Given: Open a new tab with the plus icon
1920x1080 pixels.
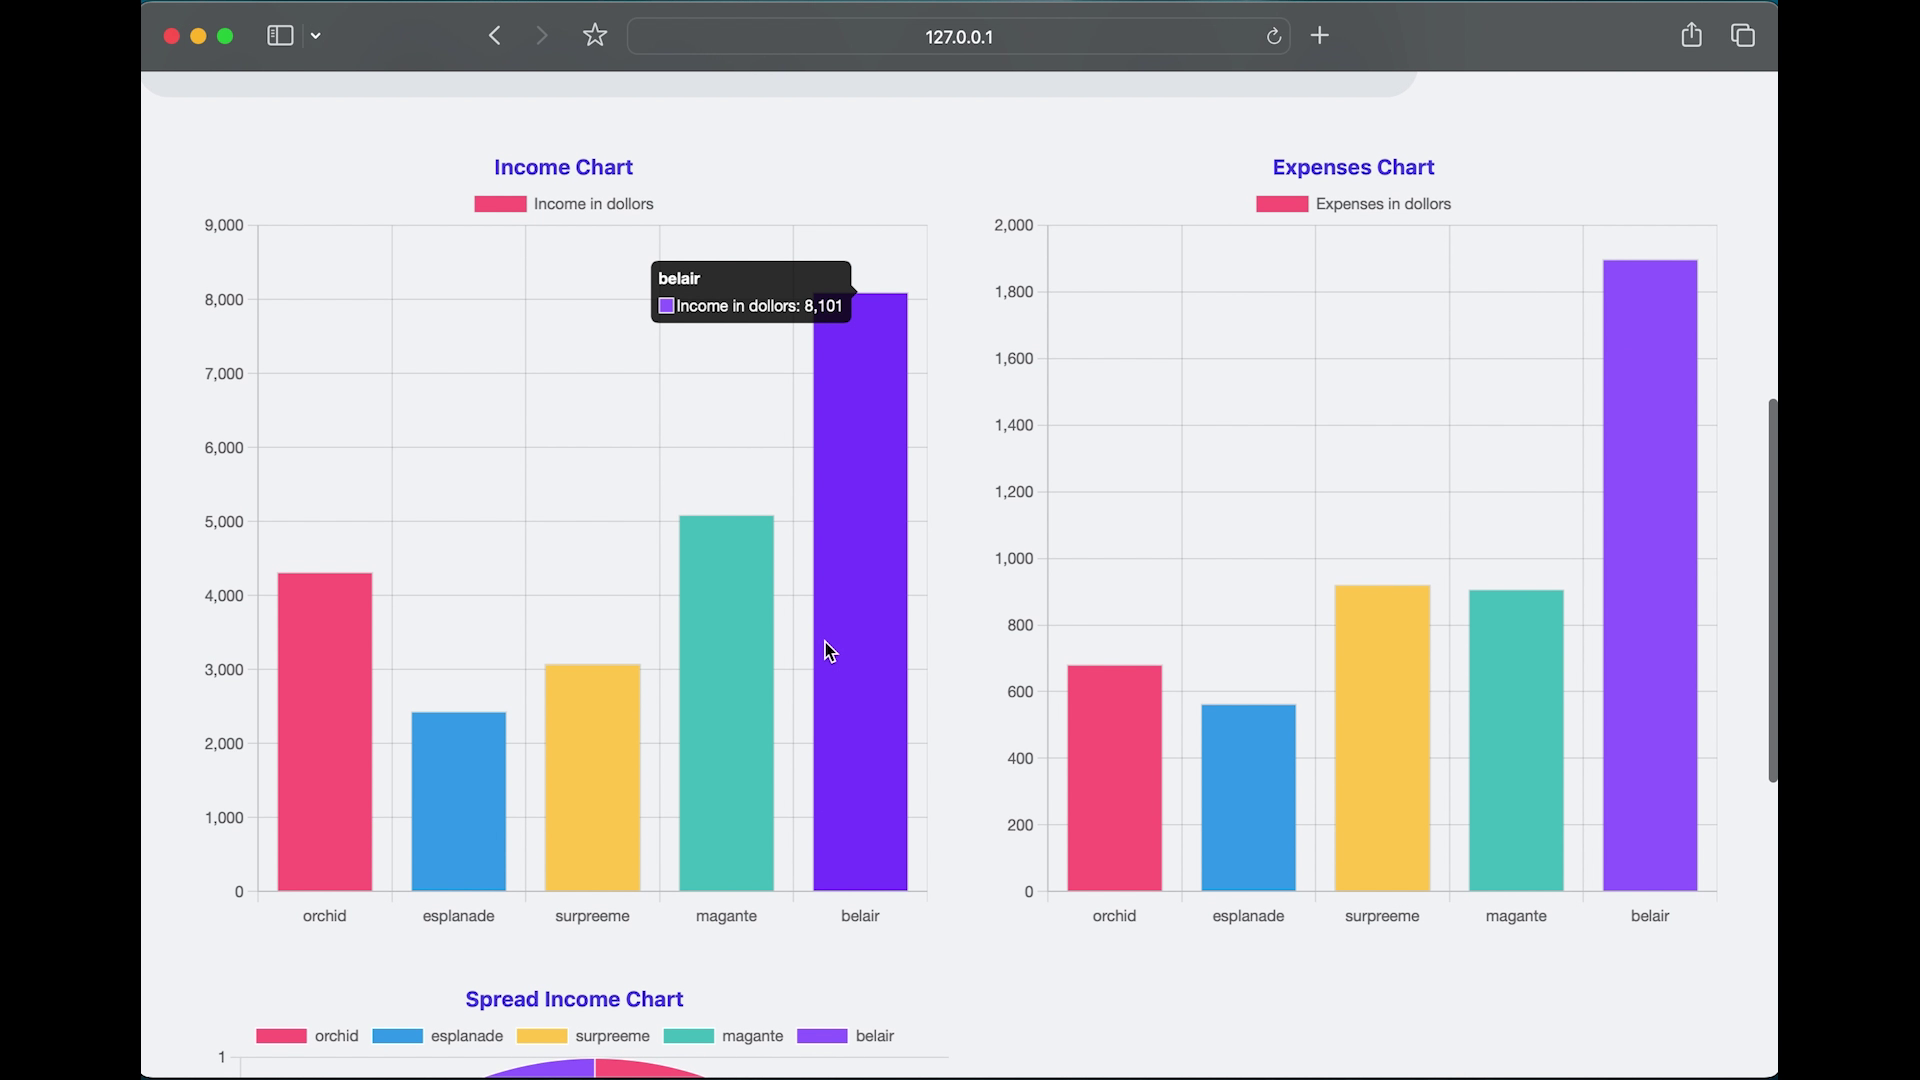Looking at the screenshot, I should 1319,35.
